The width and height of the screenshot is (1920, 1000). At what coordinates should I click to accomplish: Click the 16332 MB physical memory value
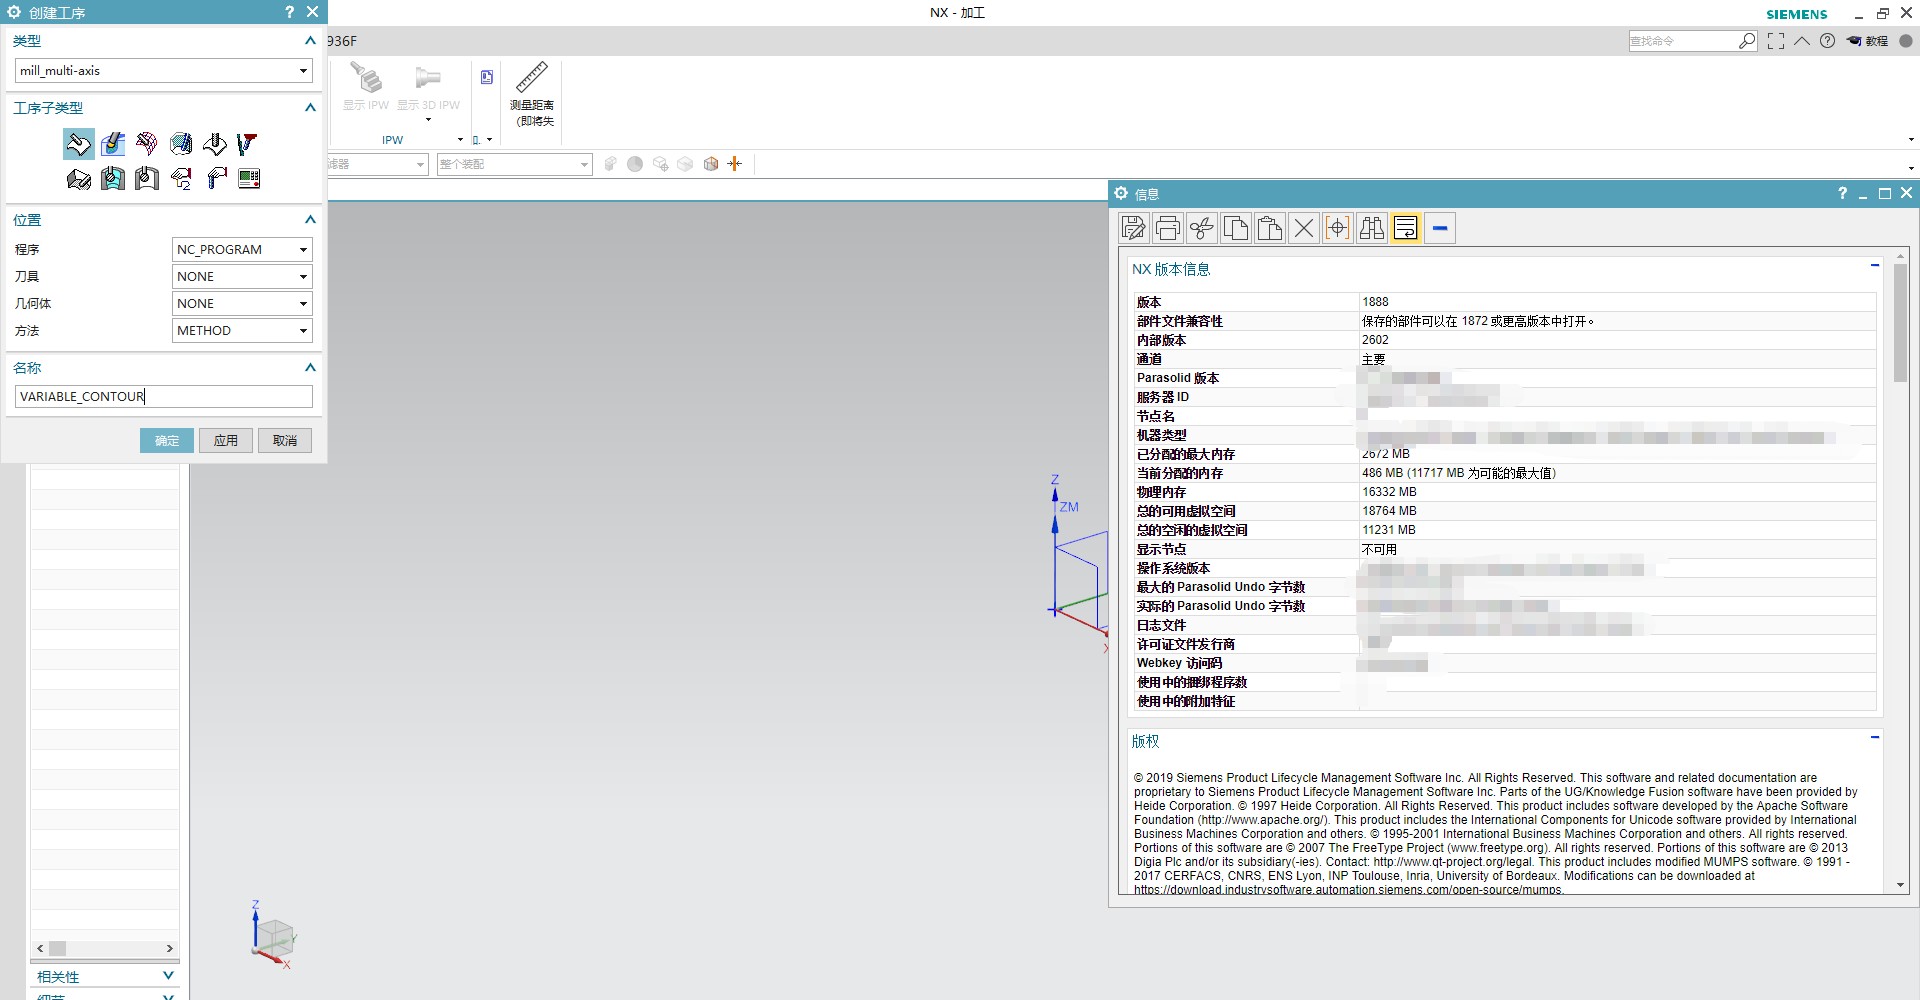pos(1389,492)
